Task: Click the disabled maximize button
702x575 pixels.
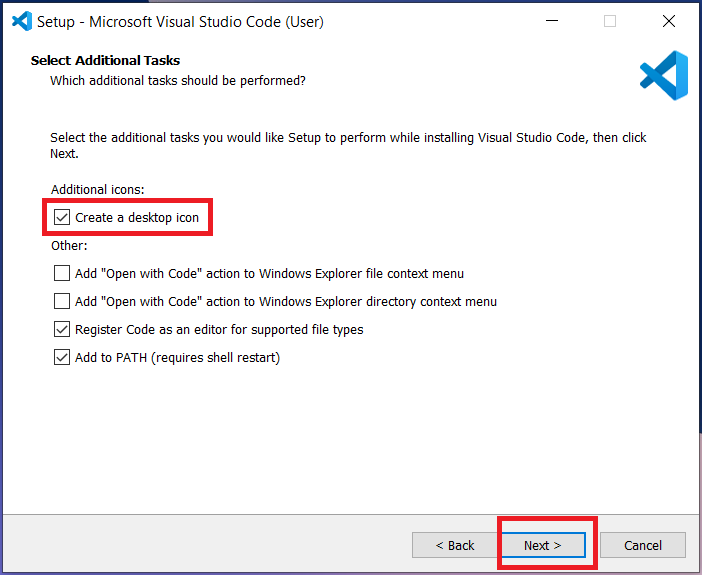Action: point(610,21)
